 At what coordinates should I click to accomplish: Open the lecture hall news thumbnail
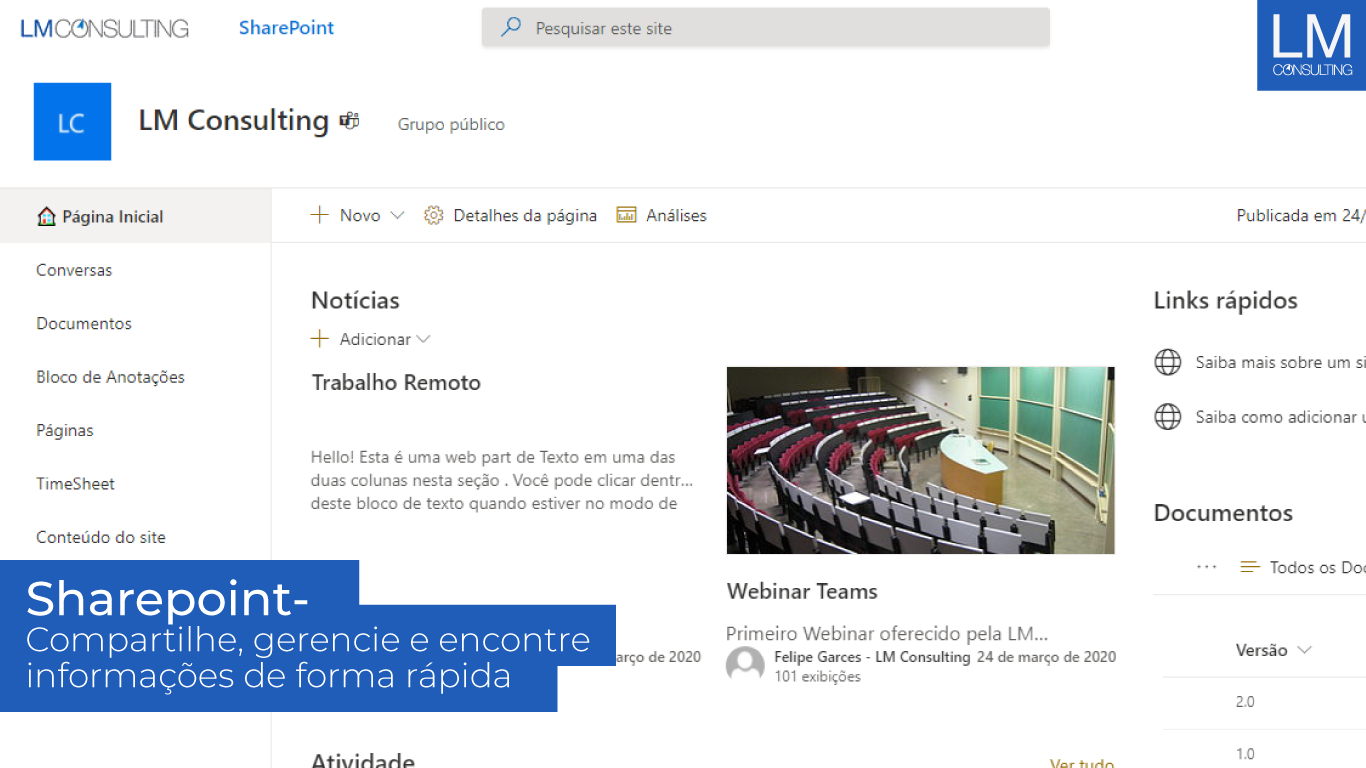point(920,460)
